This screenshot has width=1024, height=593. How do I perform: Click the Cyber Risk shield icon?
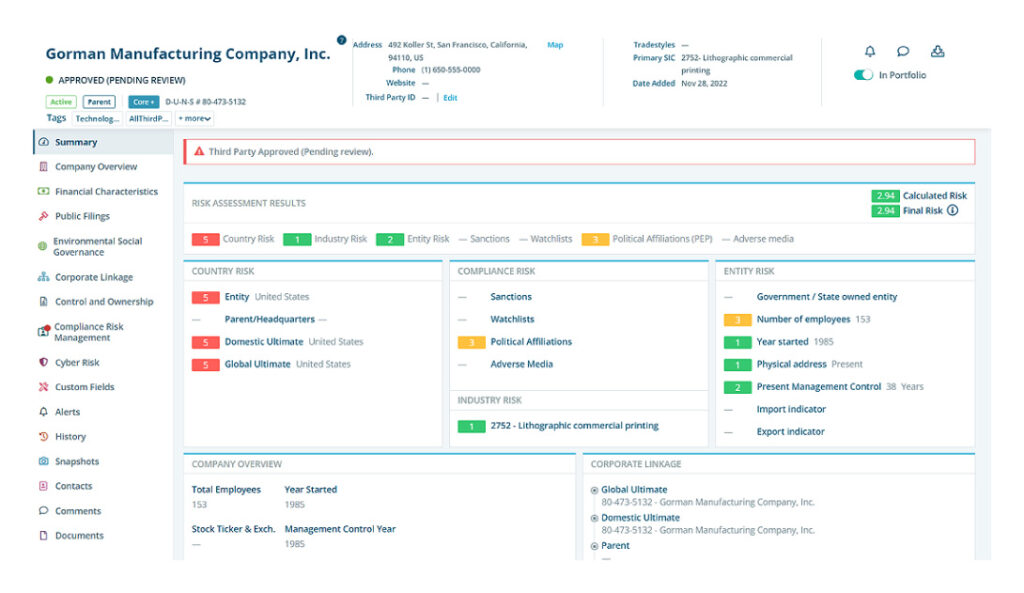(x=43, y=362)
